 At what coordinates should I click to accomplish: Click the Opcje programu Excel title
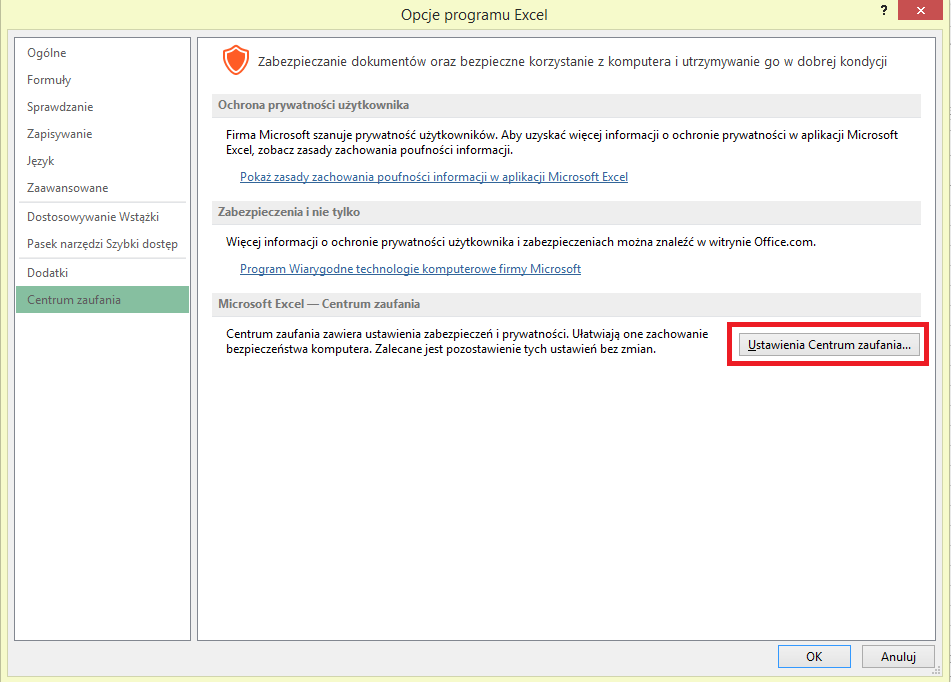pyautogui.click(x=474, y=15)
